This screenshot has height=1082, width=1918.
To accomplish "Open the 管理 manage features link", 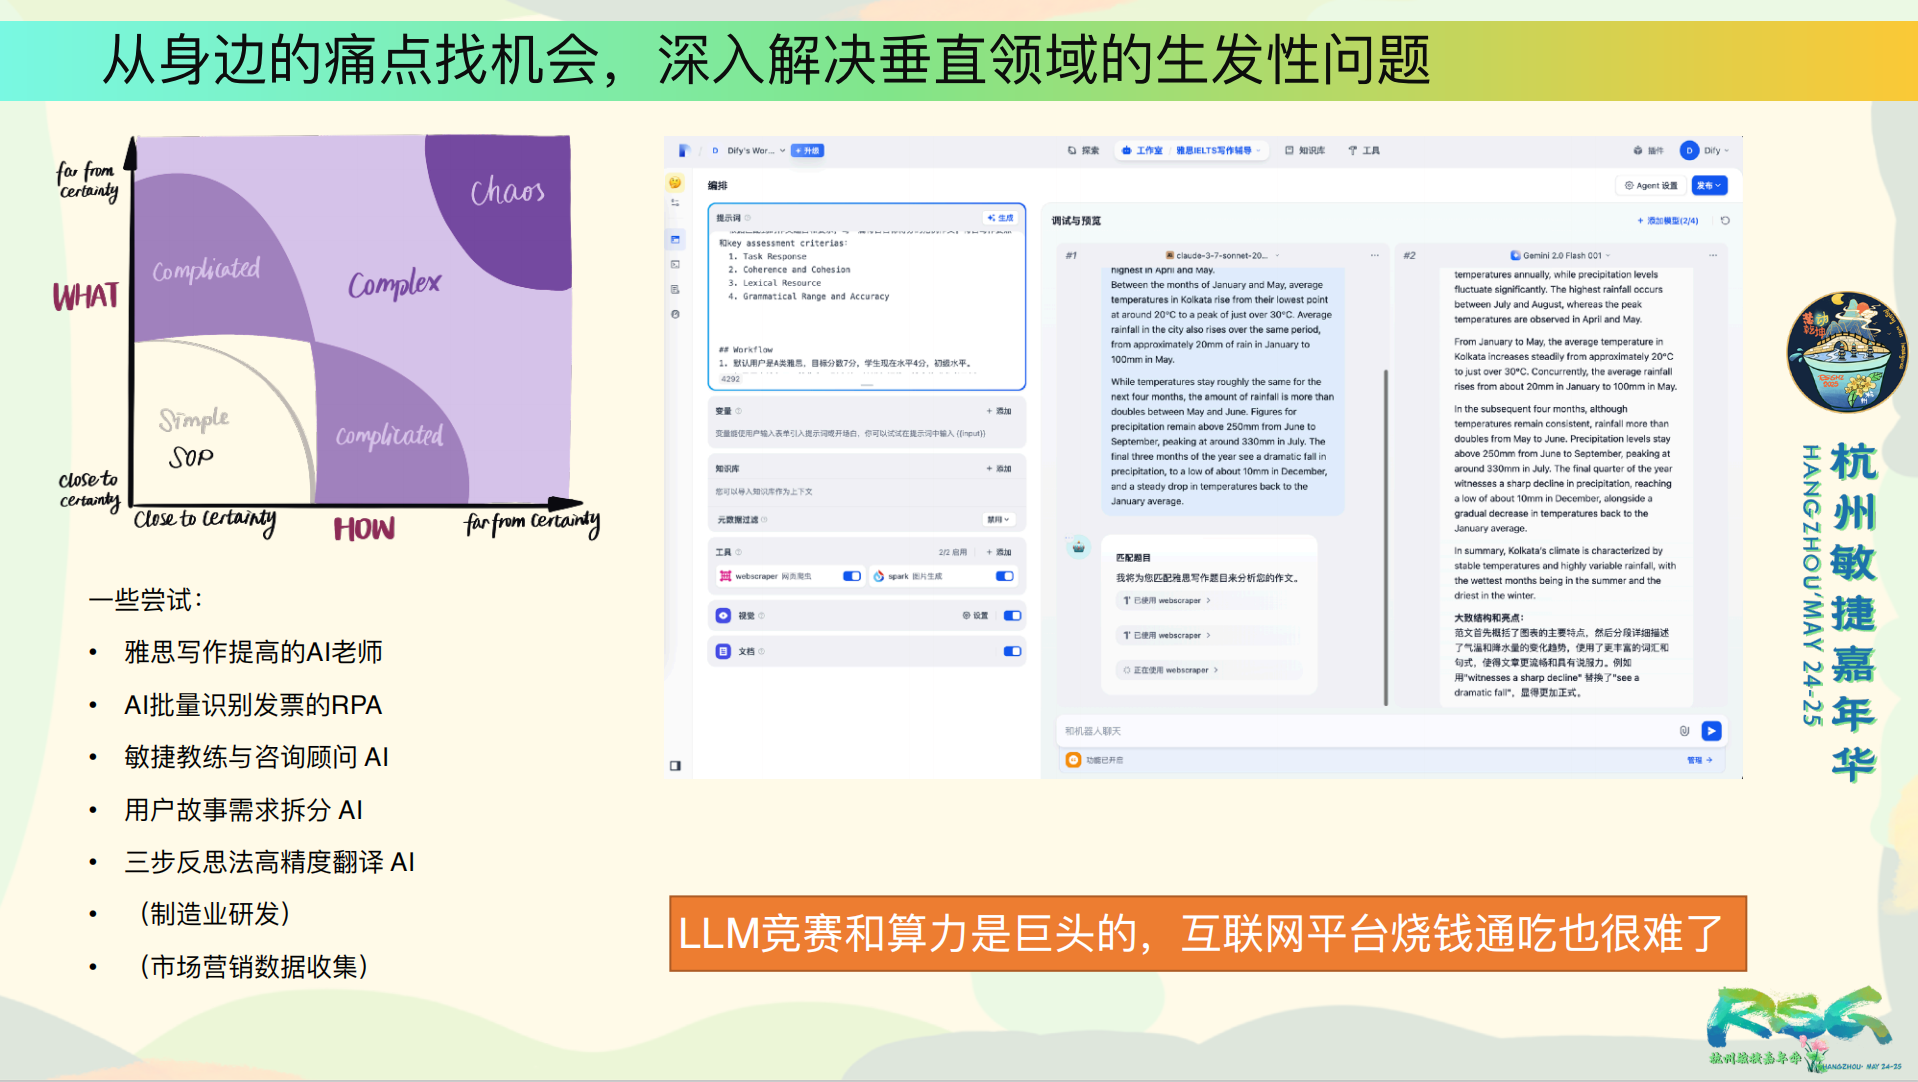I will click(1700, 760).
